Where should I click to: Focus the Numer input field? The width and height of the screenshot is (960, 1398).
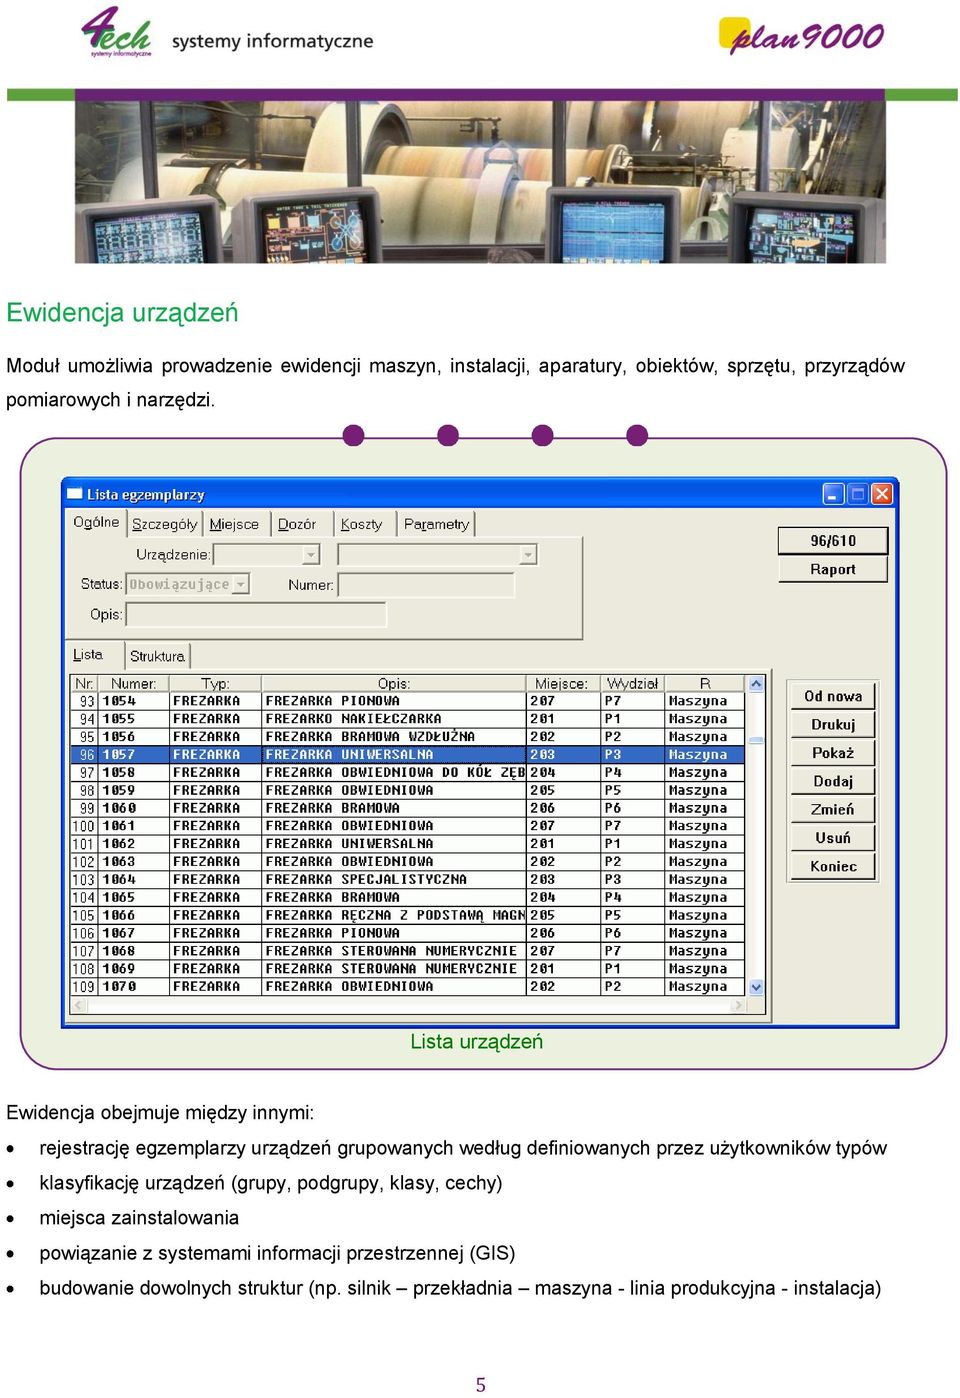[426, 585]
